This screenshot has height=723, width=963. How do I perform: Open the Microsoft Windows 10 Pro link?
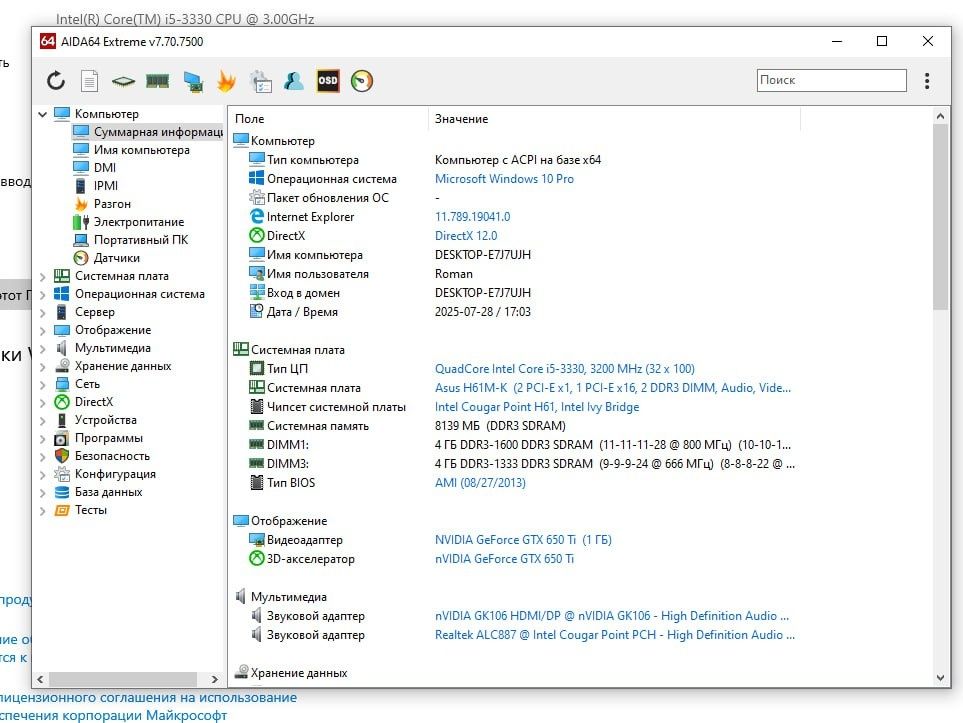click(x=504, y=179)
